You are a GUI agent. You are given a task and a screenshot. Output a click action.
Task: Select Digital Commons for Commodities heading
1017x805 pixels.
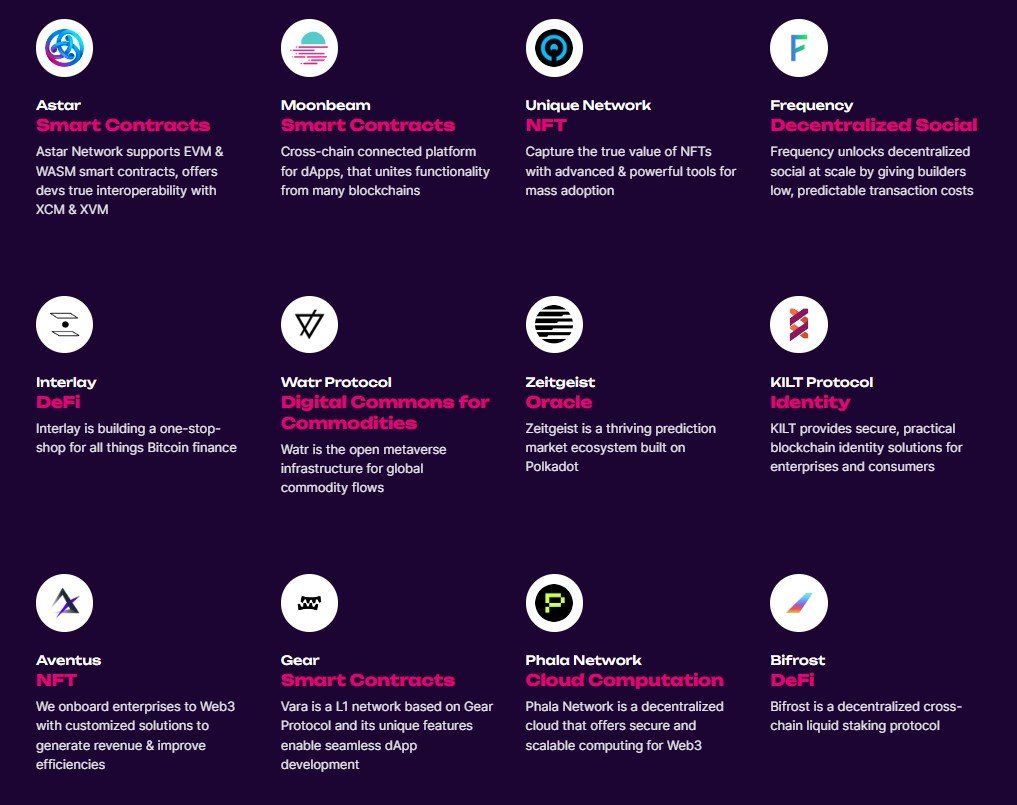coord(385,412)
